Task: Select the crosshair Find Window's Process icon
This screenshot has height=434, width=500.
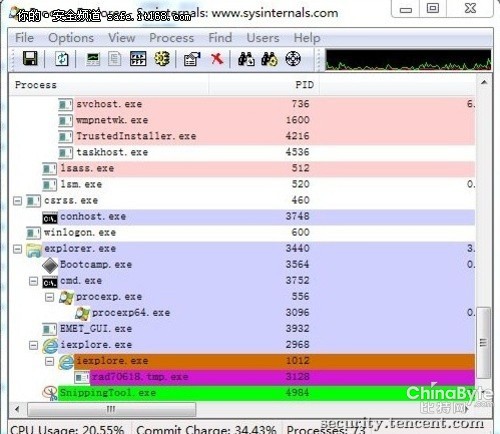Action: coord(293,59)
